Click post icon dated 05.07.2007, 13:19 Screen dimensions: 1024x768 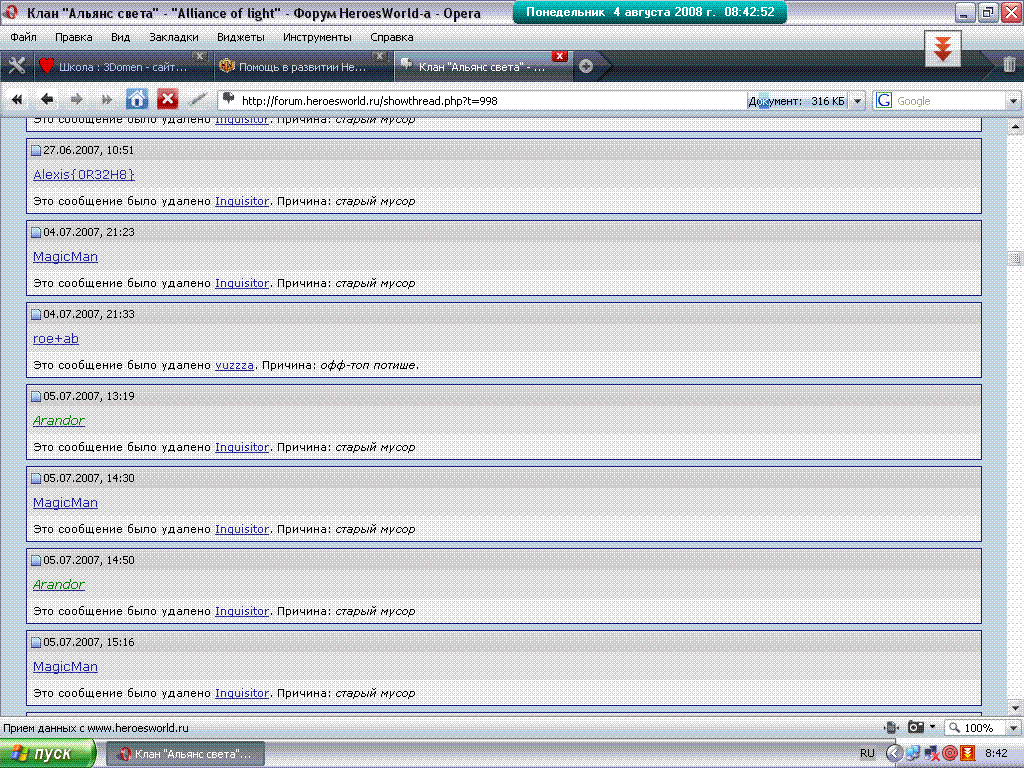(36, 396)
